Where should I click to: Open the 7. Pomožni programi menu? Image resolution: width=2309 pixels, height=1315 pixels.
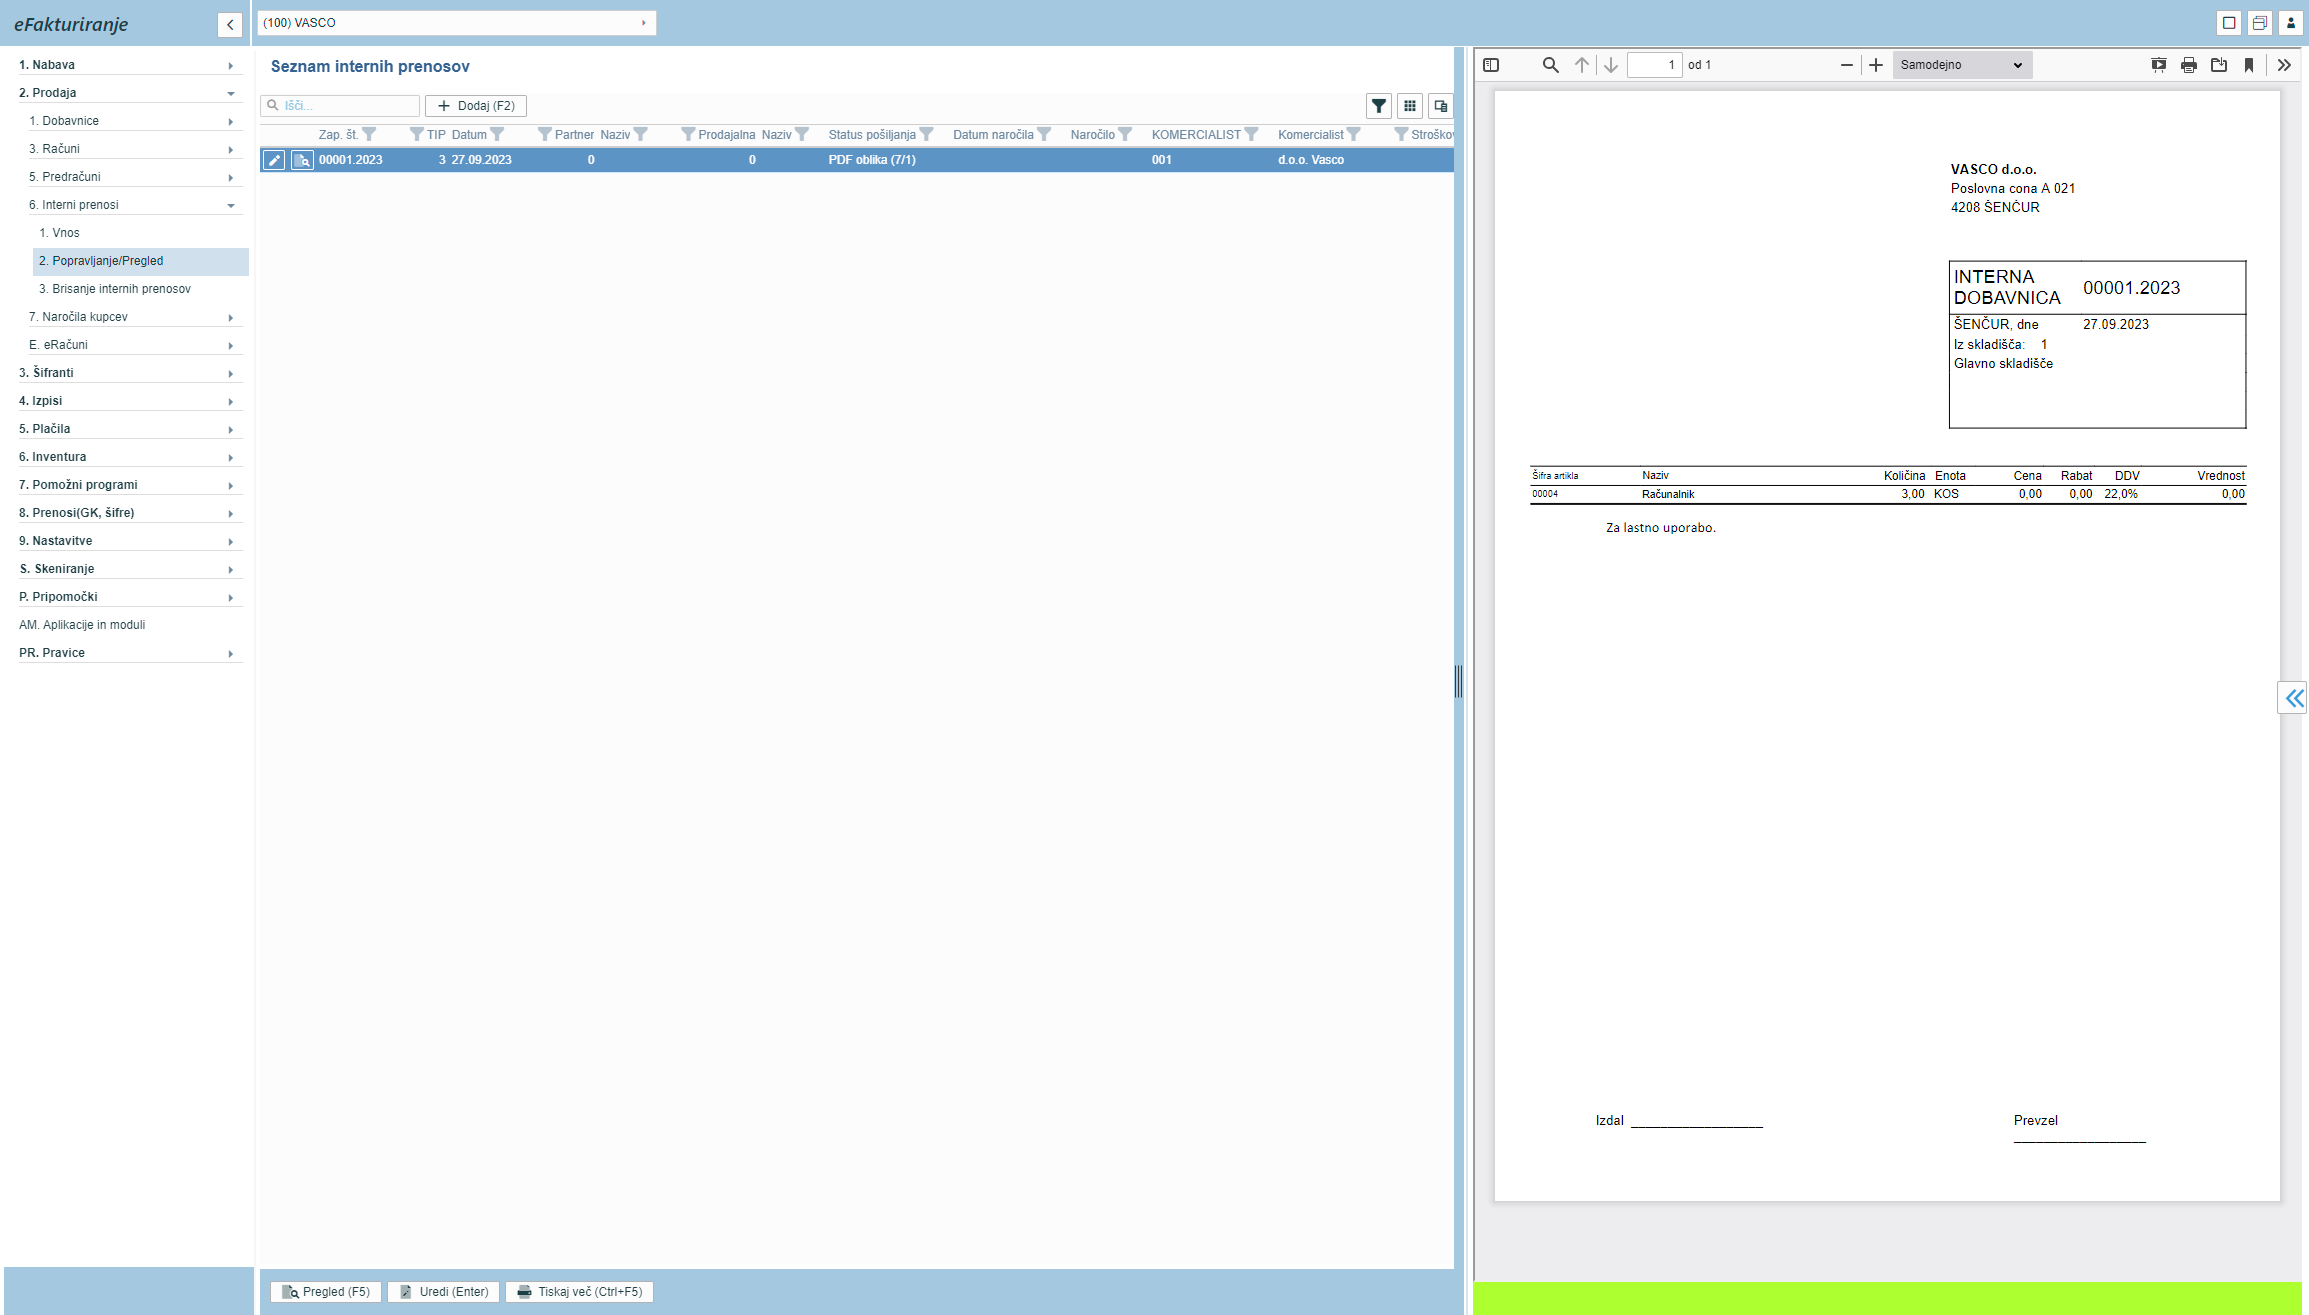pos(129,485)
